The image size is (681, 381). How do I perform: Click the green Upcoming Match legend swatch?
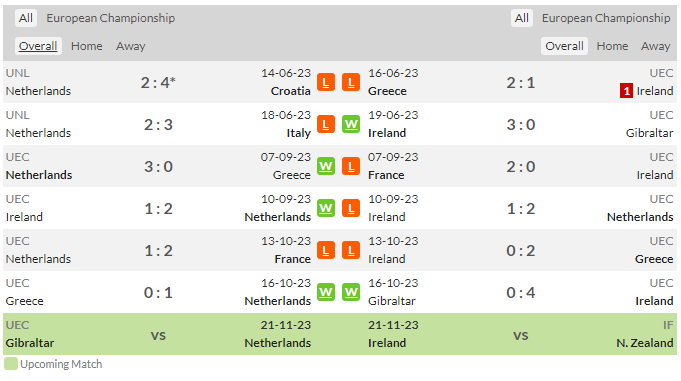[x=11, y=364]
